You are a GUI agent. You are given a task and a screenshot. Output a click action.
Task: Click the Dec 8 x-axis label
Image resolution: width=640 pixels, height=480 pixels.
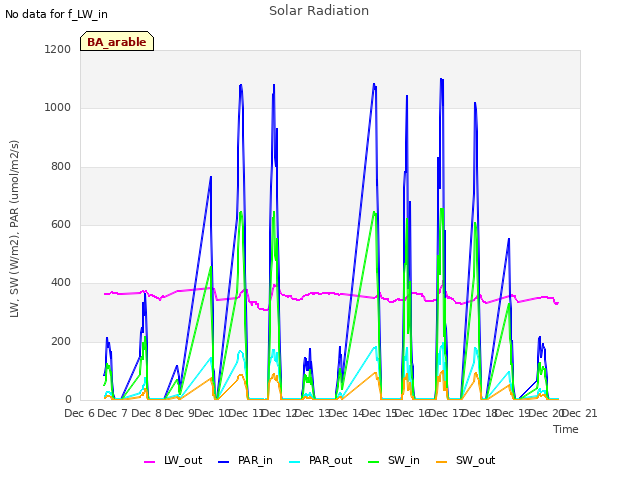pyautogui.click(x=146, y=413)
